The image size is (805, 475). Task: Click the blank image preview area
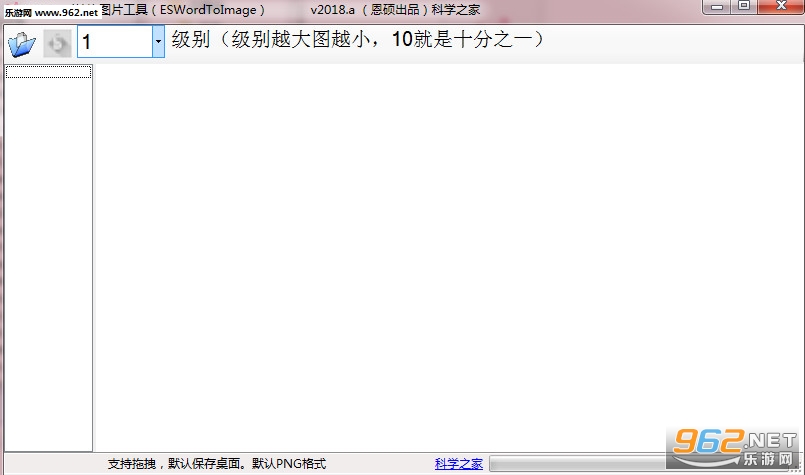point(448,257)
